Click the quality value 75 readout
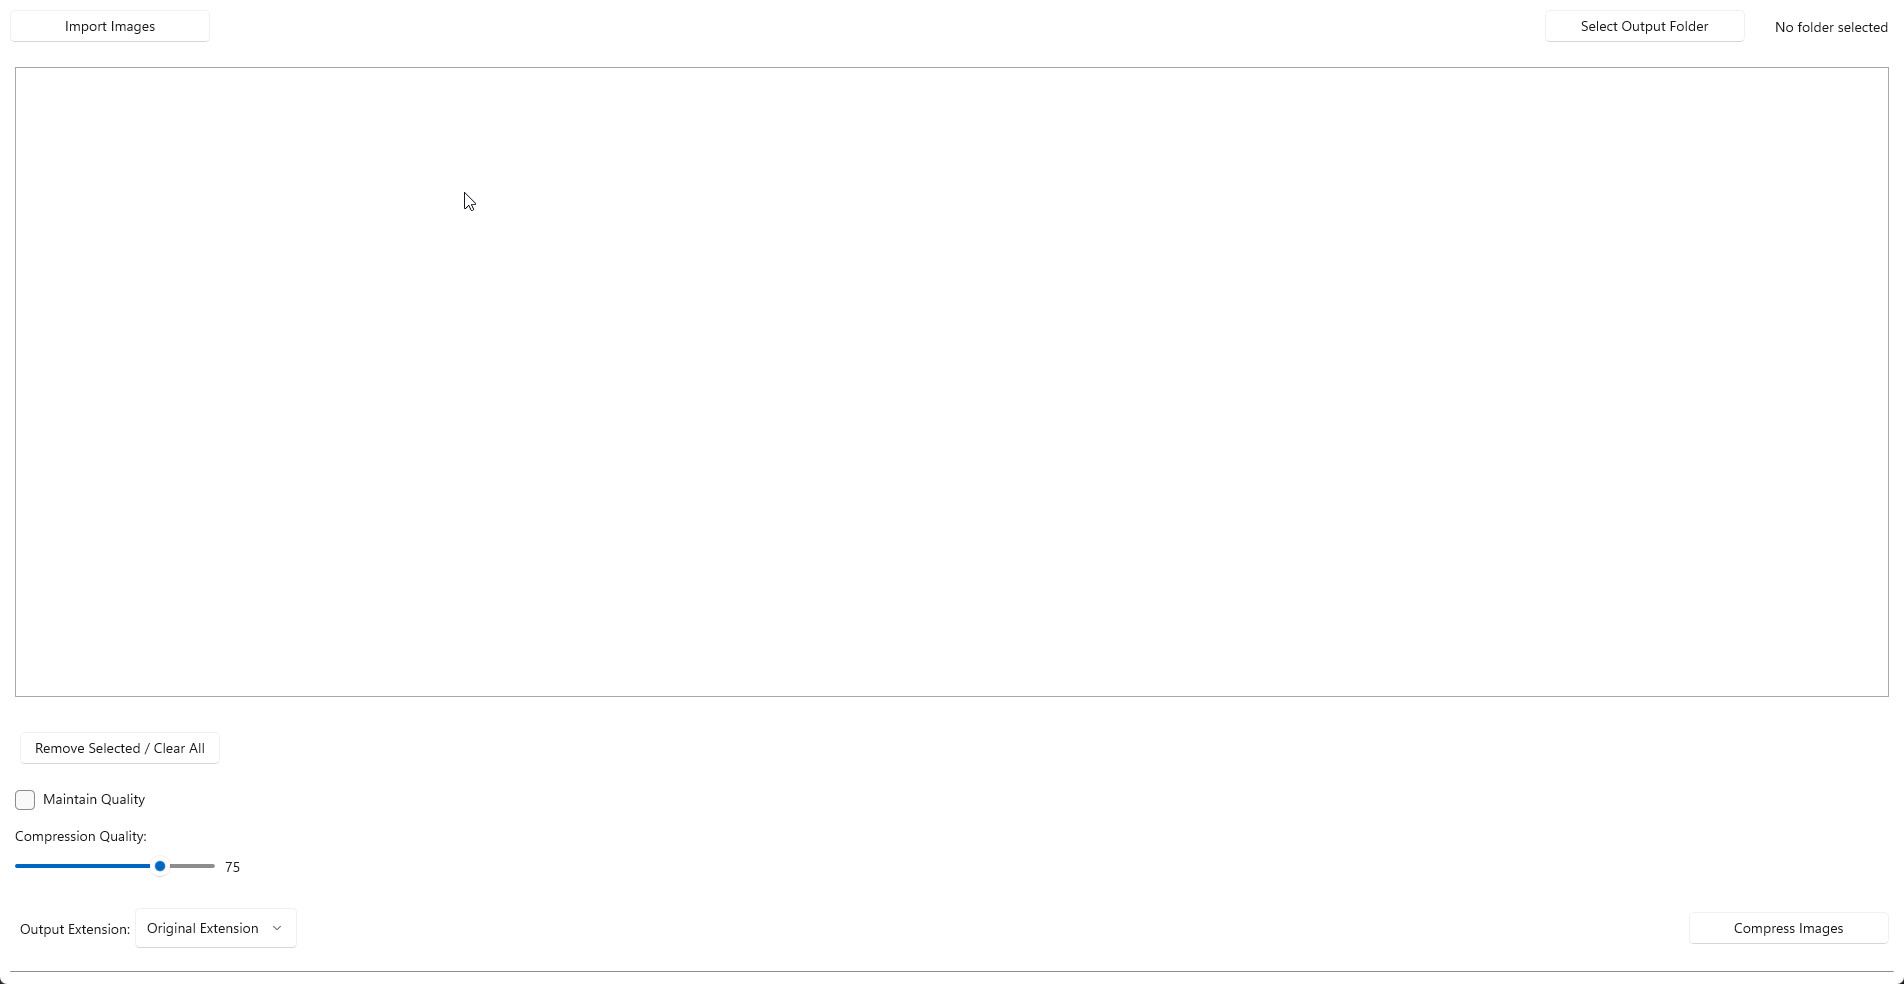Screen dimensions: 1904x984 (x=233, y=867)
